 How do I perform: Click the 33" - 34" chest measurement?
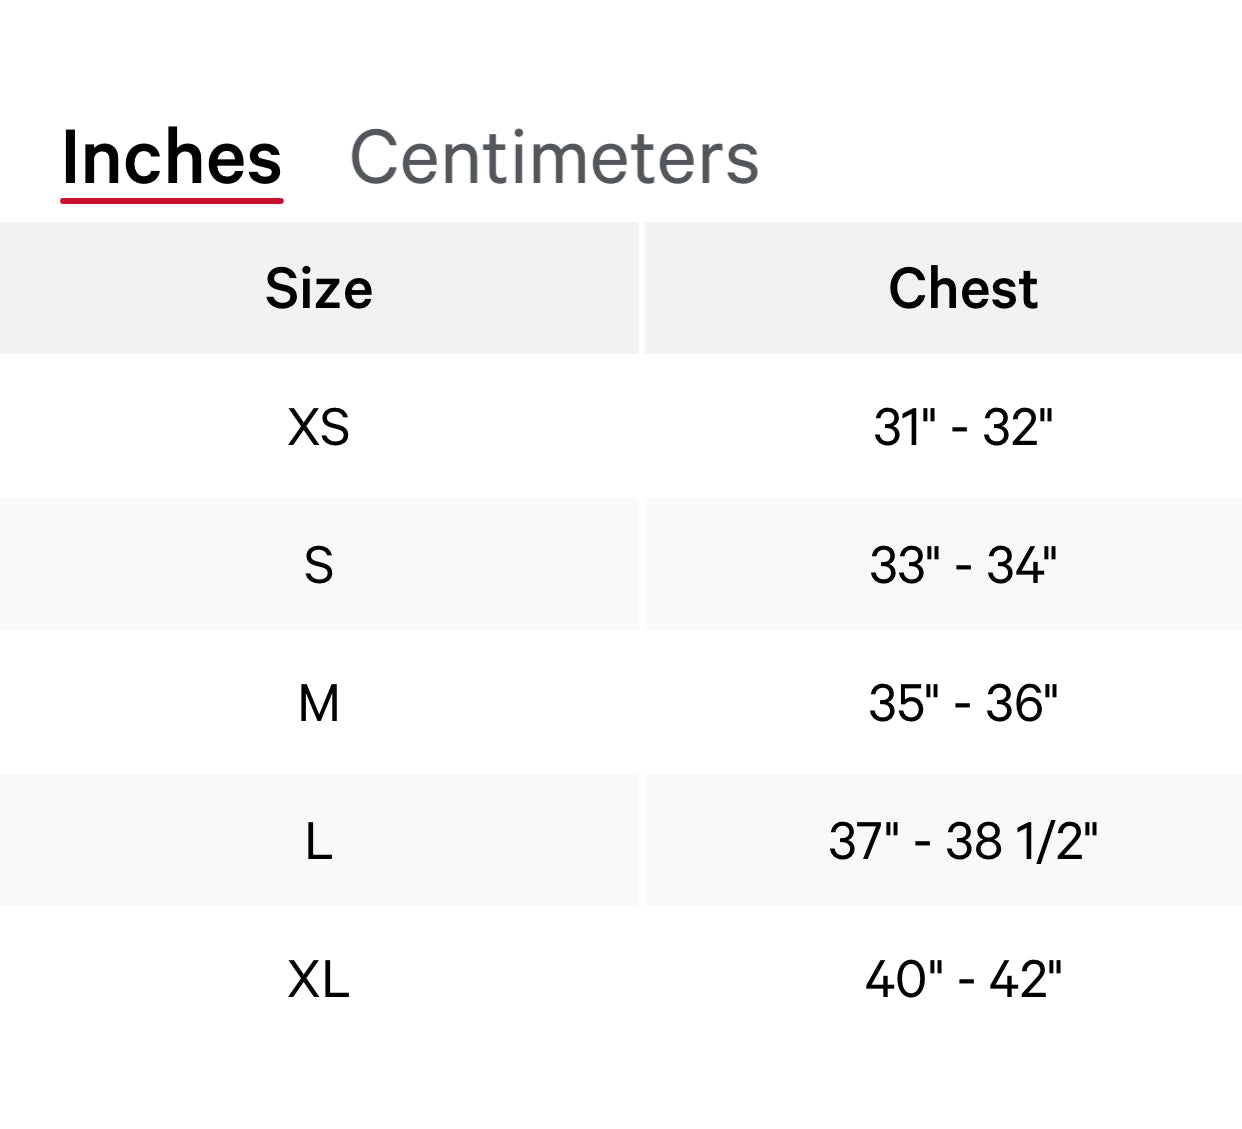(x=963, y=565)
